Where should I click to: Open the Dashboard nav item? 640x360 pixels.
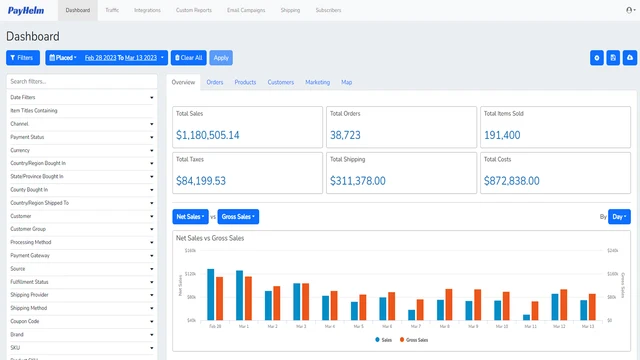tap(78, 10)
